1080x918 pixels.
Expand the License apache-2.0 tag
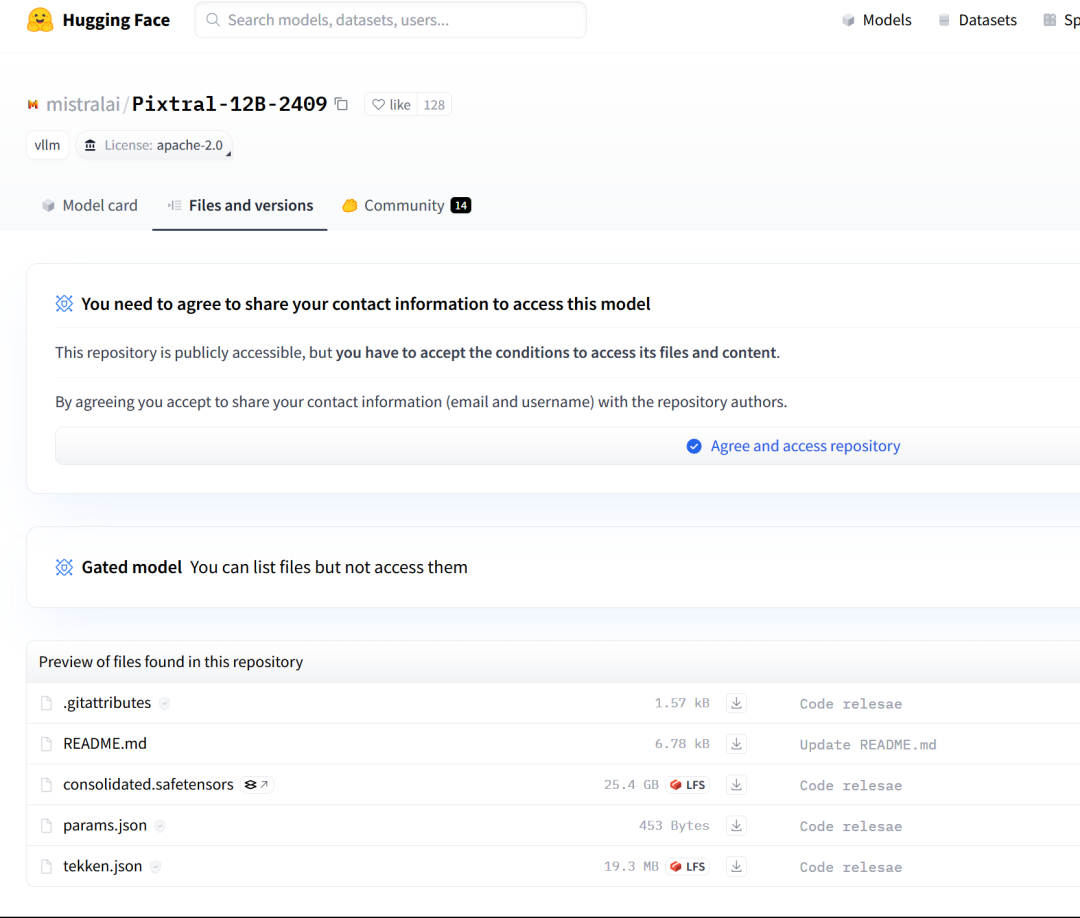154,145
